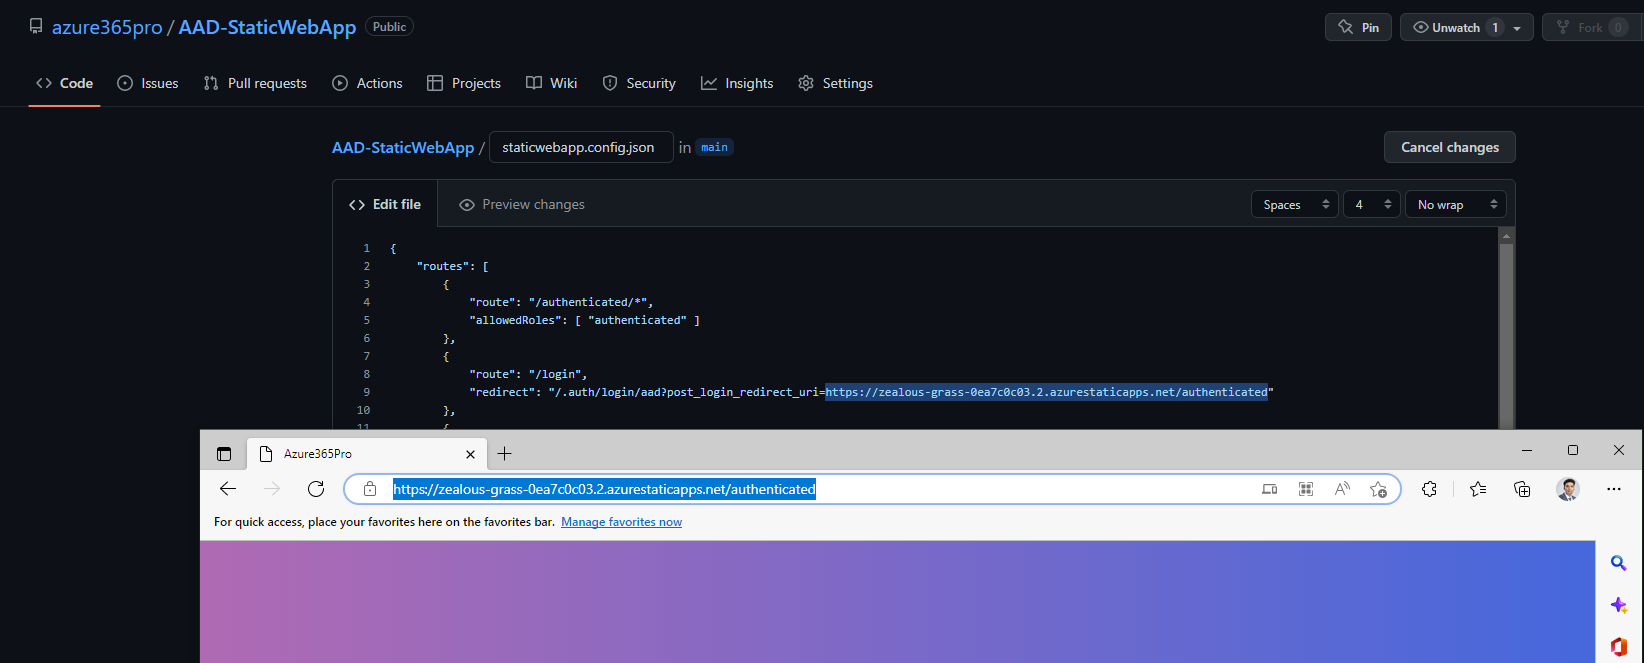View the Insights tab

click(x=737, y=83)
